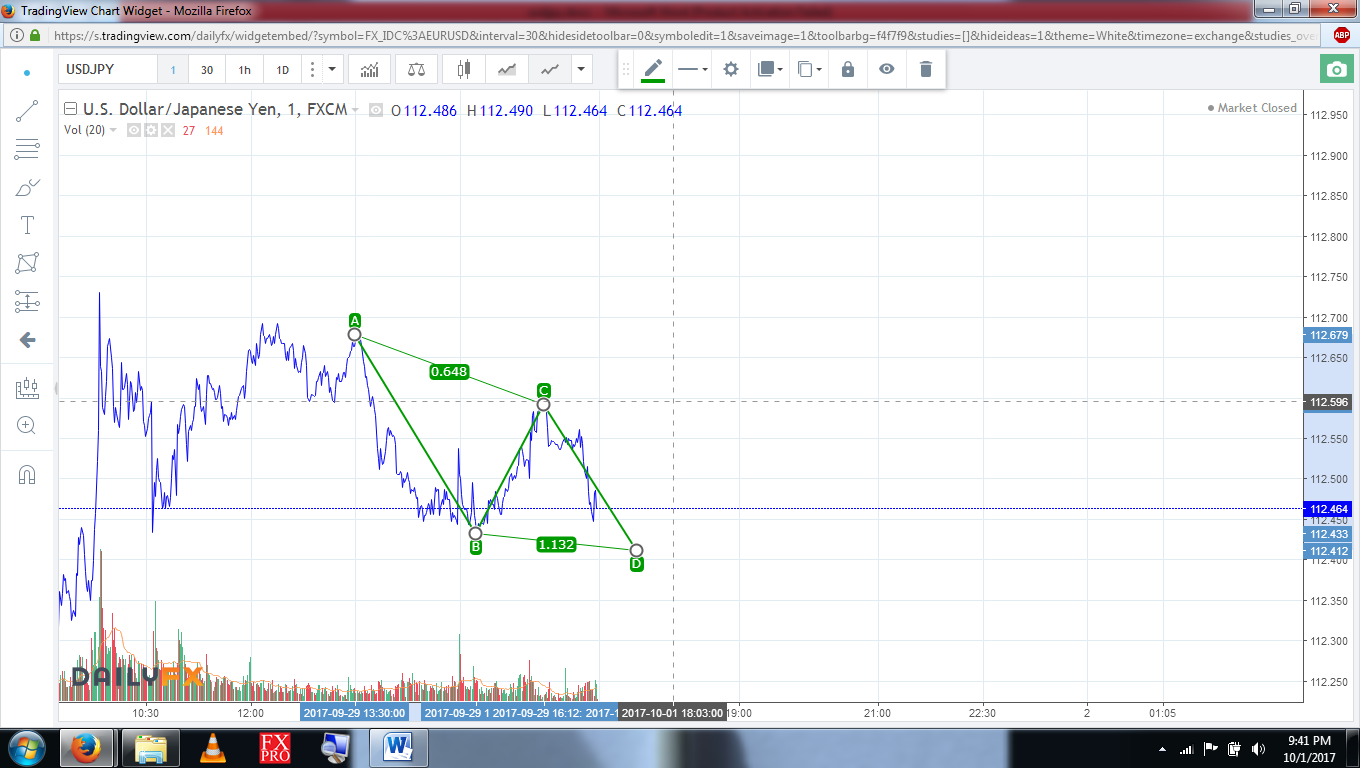This screenshot has height=768, width=1360.
Task: Toggle lock on the selected drawing
Action: click(x=848, y=69)
